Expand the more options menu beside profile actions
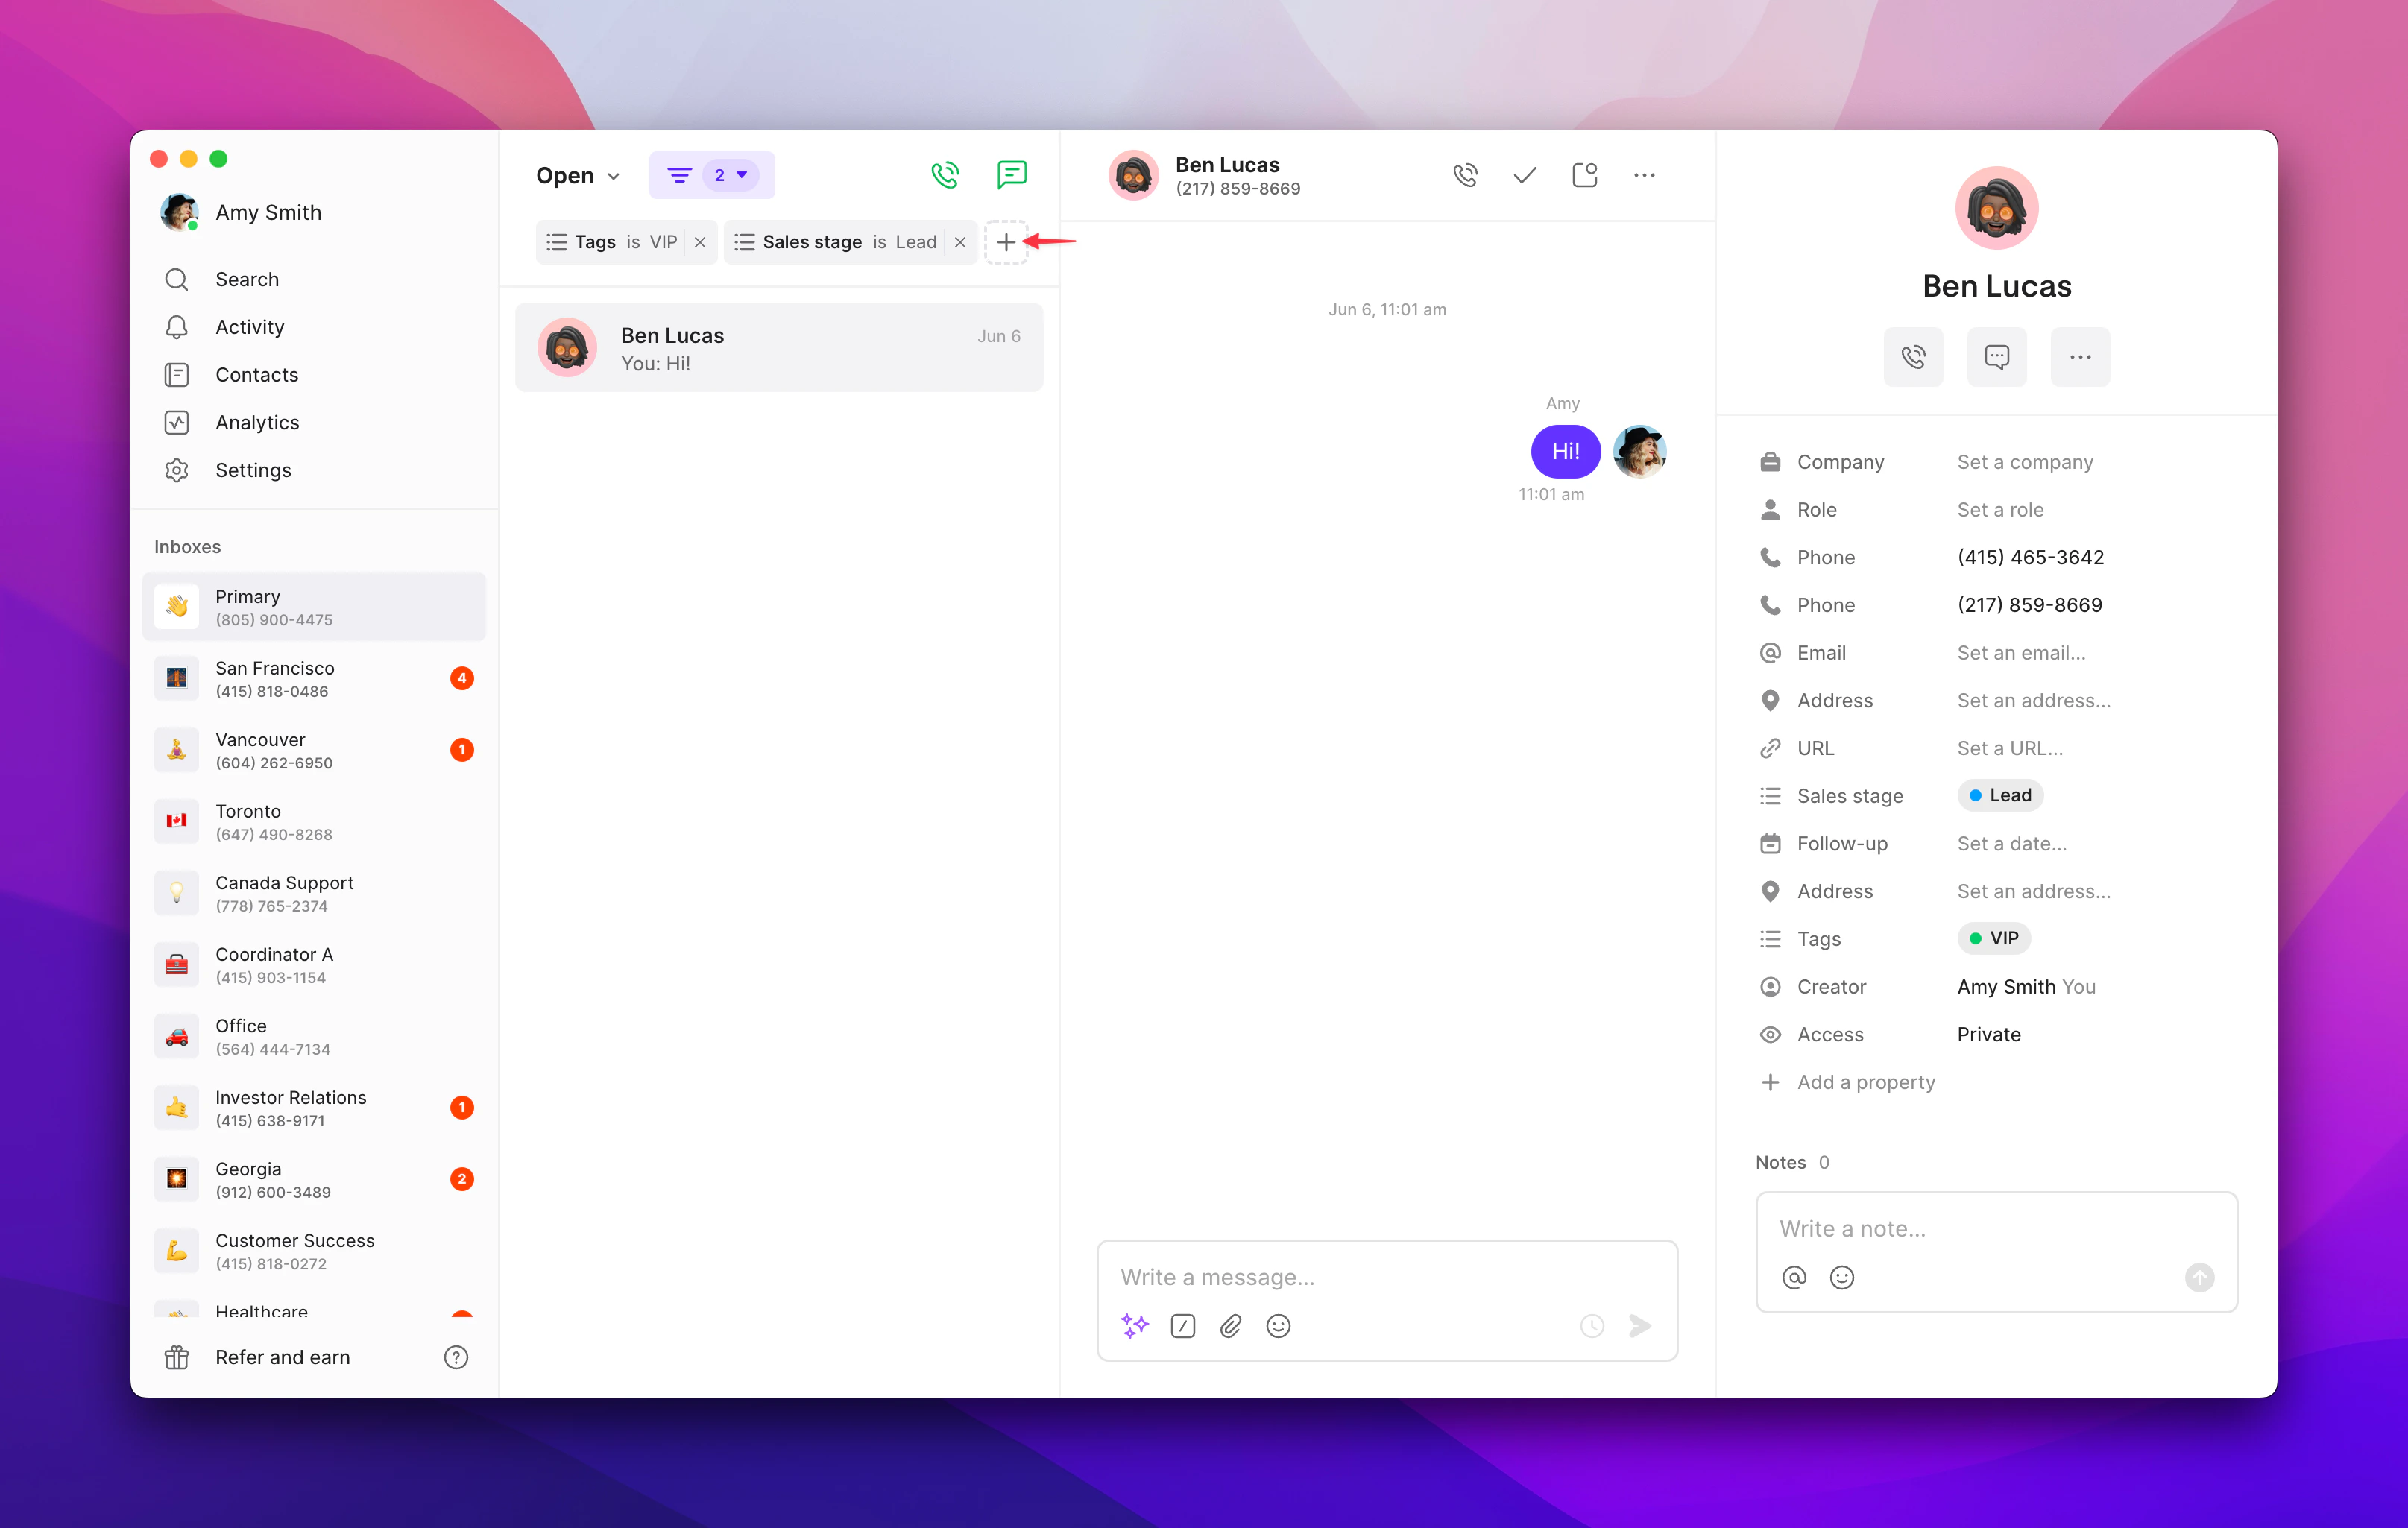This screenshot has height=1528, width=2408. [2081, 357]
